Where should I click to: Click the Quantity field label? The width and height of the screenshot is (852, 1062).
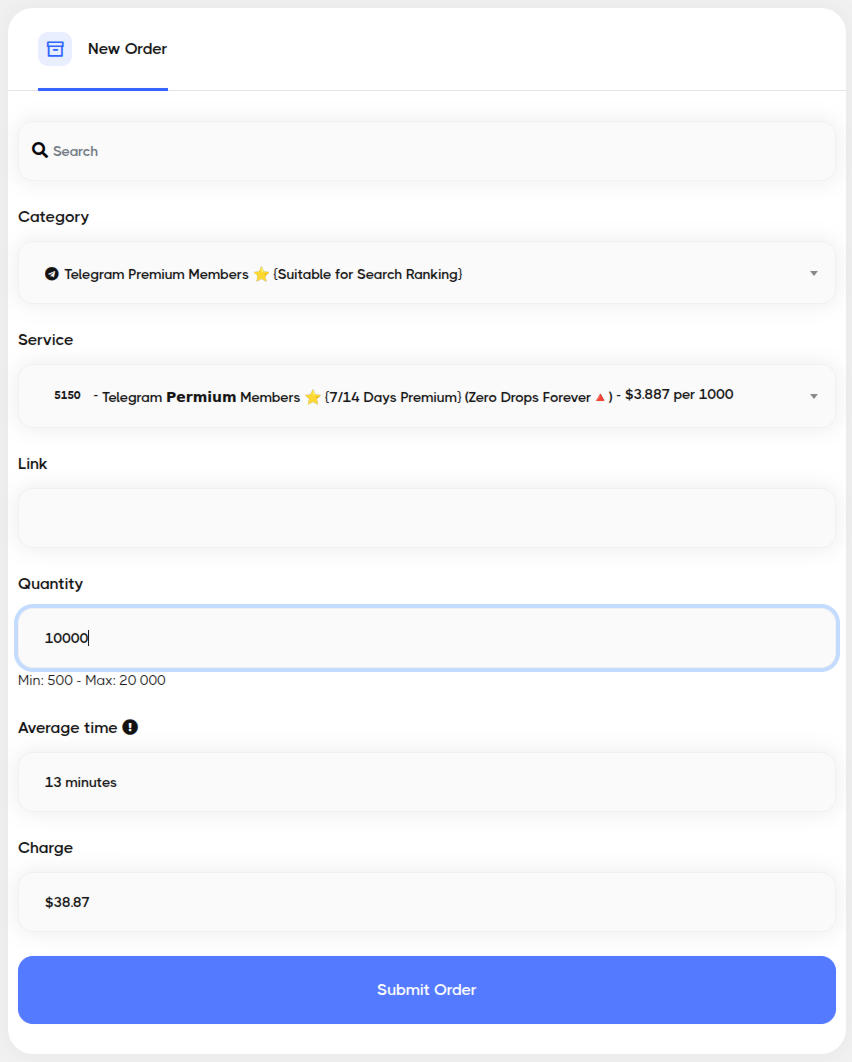[x=51, y=584]
